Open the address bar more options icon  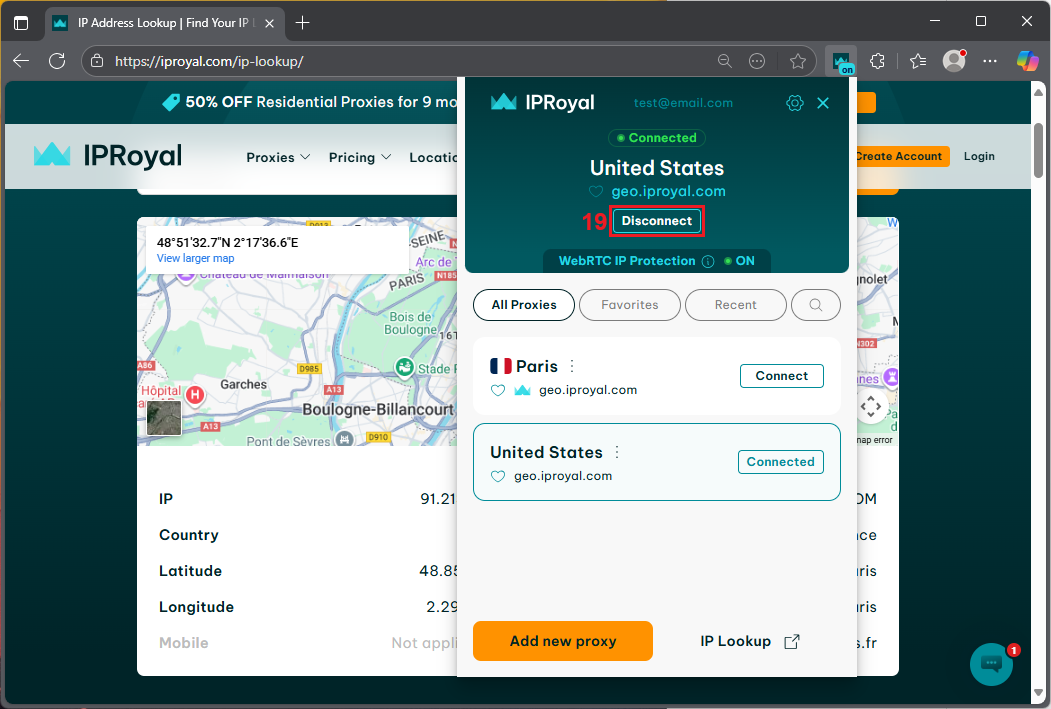point(757,62)
